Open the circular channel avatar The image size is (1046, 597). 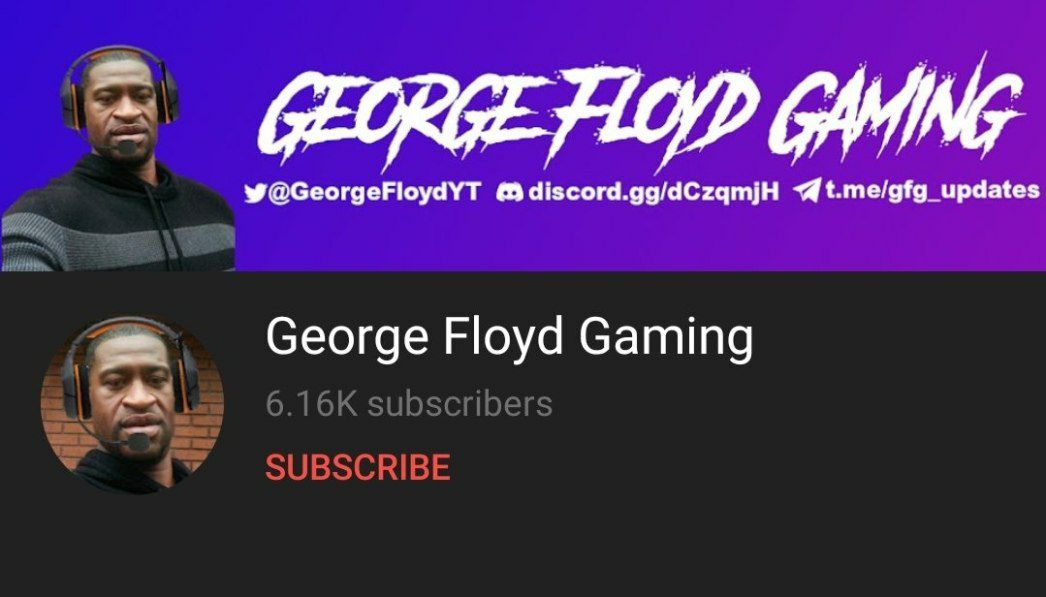coord(132,405)
